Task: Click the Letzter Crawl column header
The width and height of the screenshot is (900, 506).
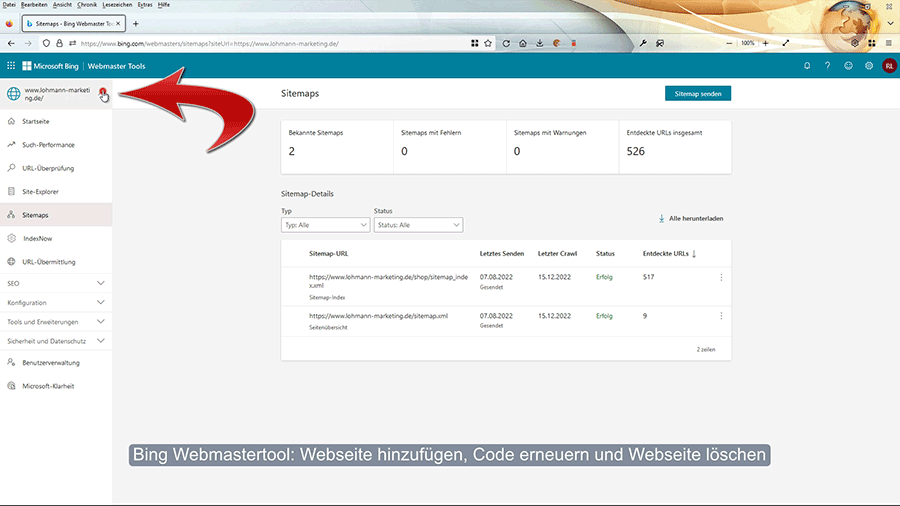Action: point(557,254)
